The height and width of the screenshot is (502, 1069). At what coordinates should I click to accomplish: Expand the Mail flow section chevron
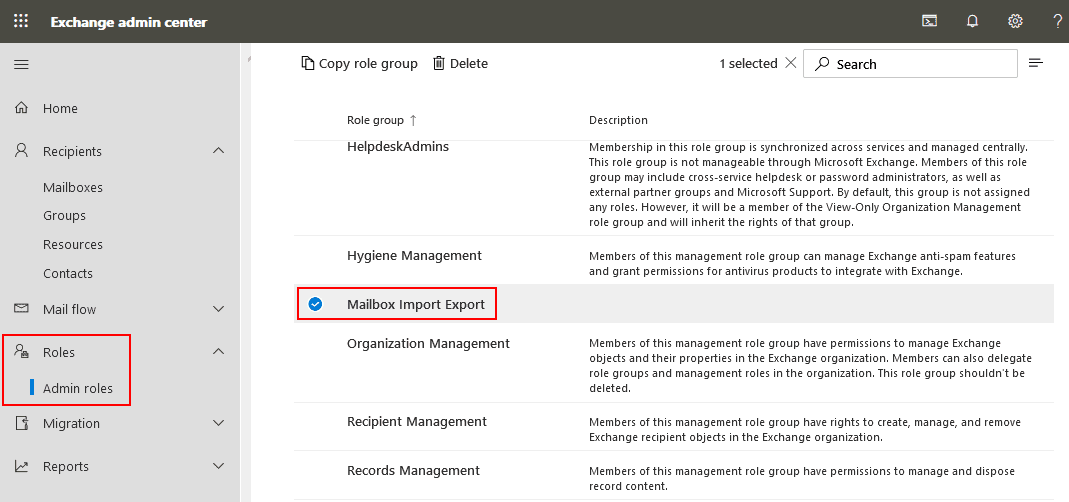(219, 309)
